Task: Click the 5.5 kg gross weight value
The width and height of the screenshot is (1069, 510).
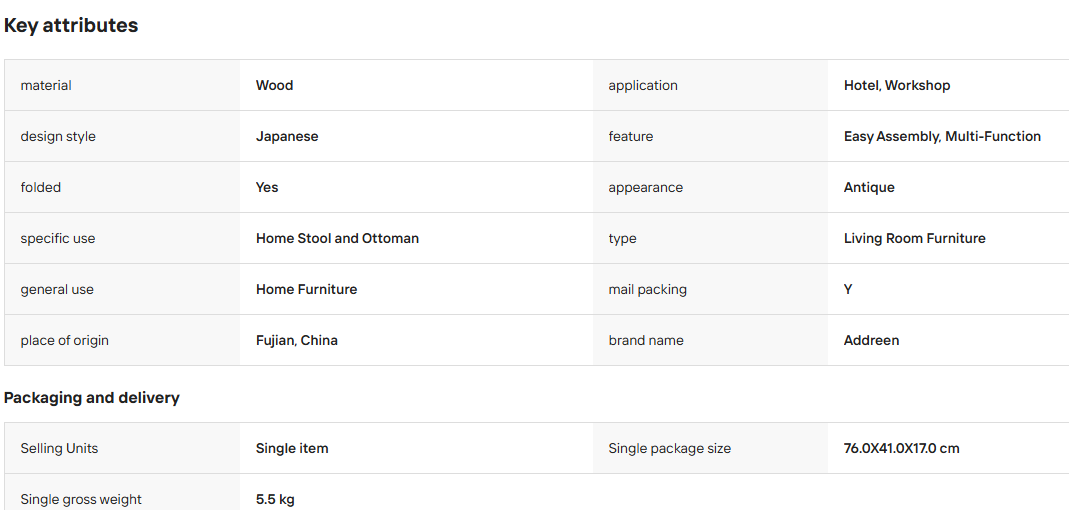Action: click(x=275, y=499)
